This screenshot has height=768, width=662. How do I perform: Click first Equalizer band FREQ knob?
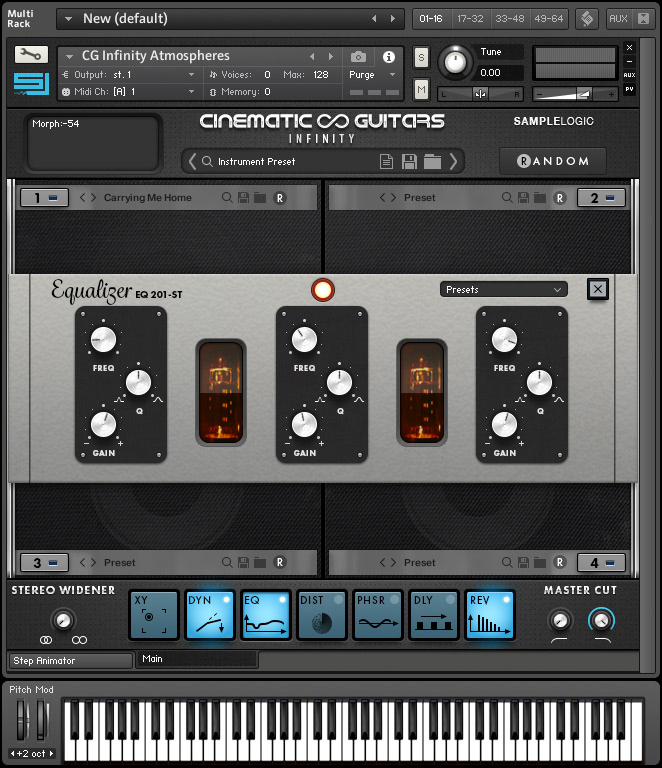[x=103, y=339]
